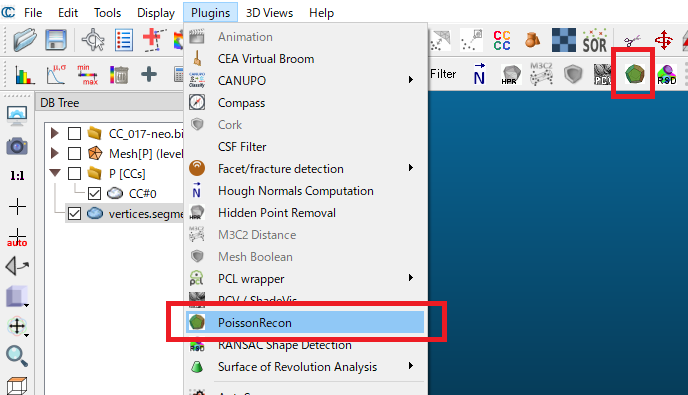Screen dimensions: 688x395
Task: Click the 1:1 zoom button in sidebar
Action: [17, 176]
